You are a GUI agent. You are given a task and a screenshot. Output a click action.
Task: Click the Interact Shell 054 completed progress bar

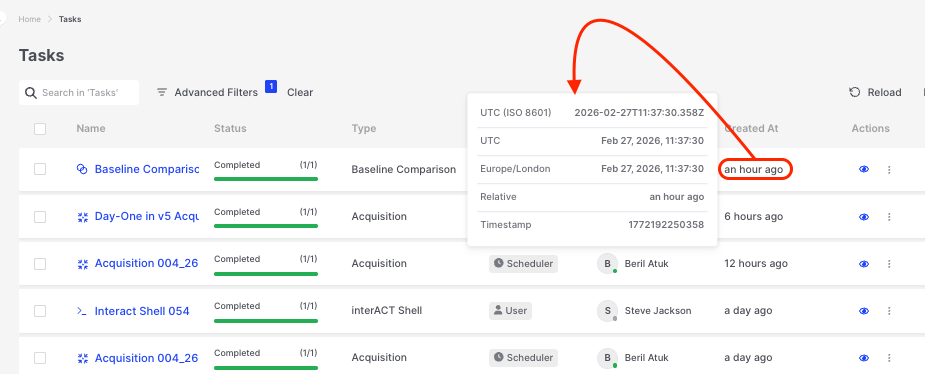tap(266, 320)
